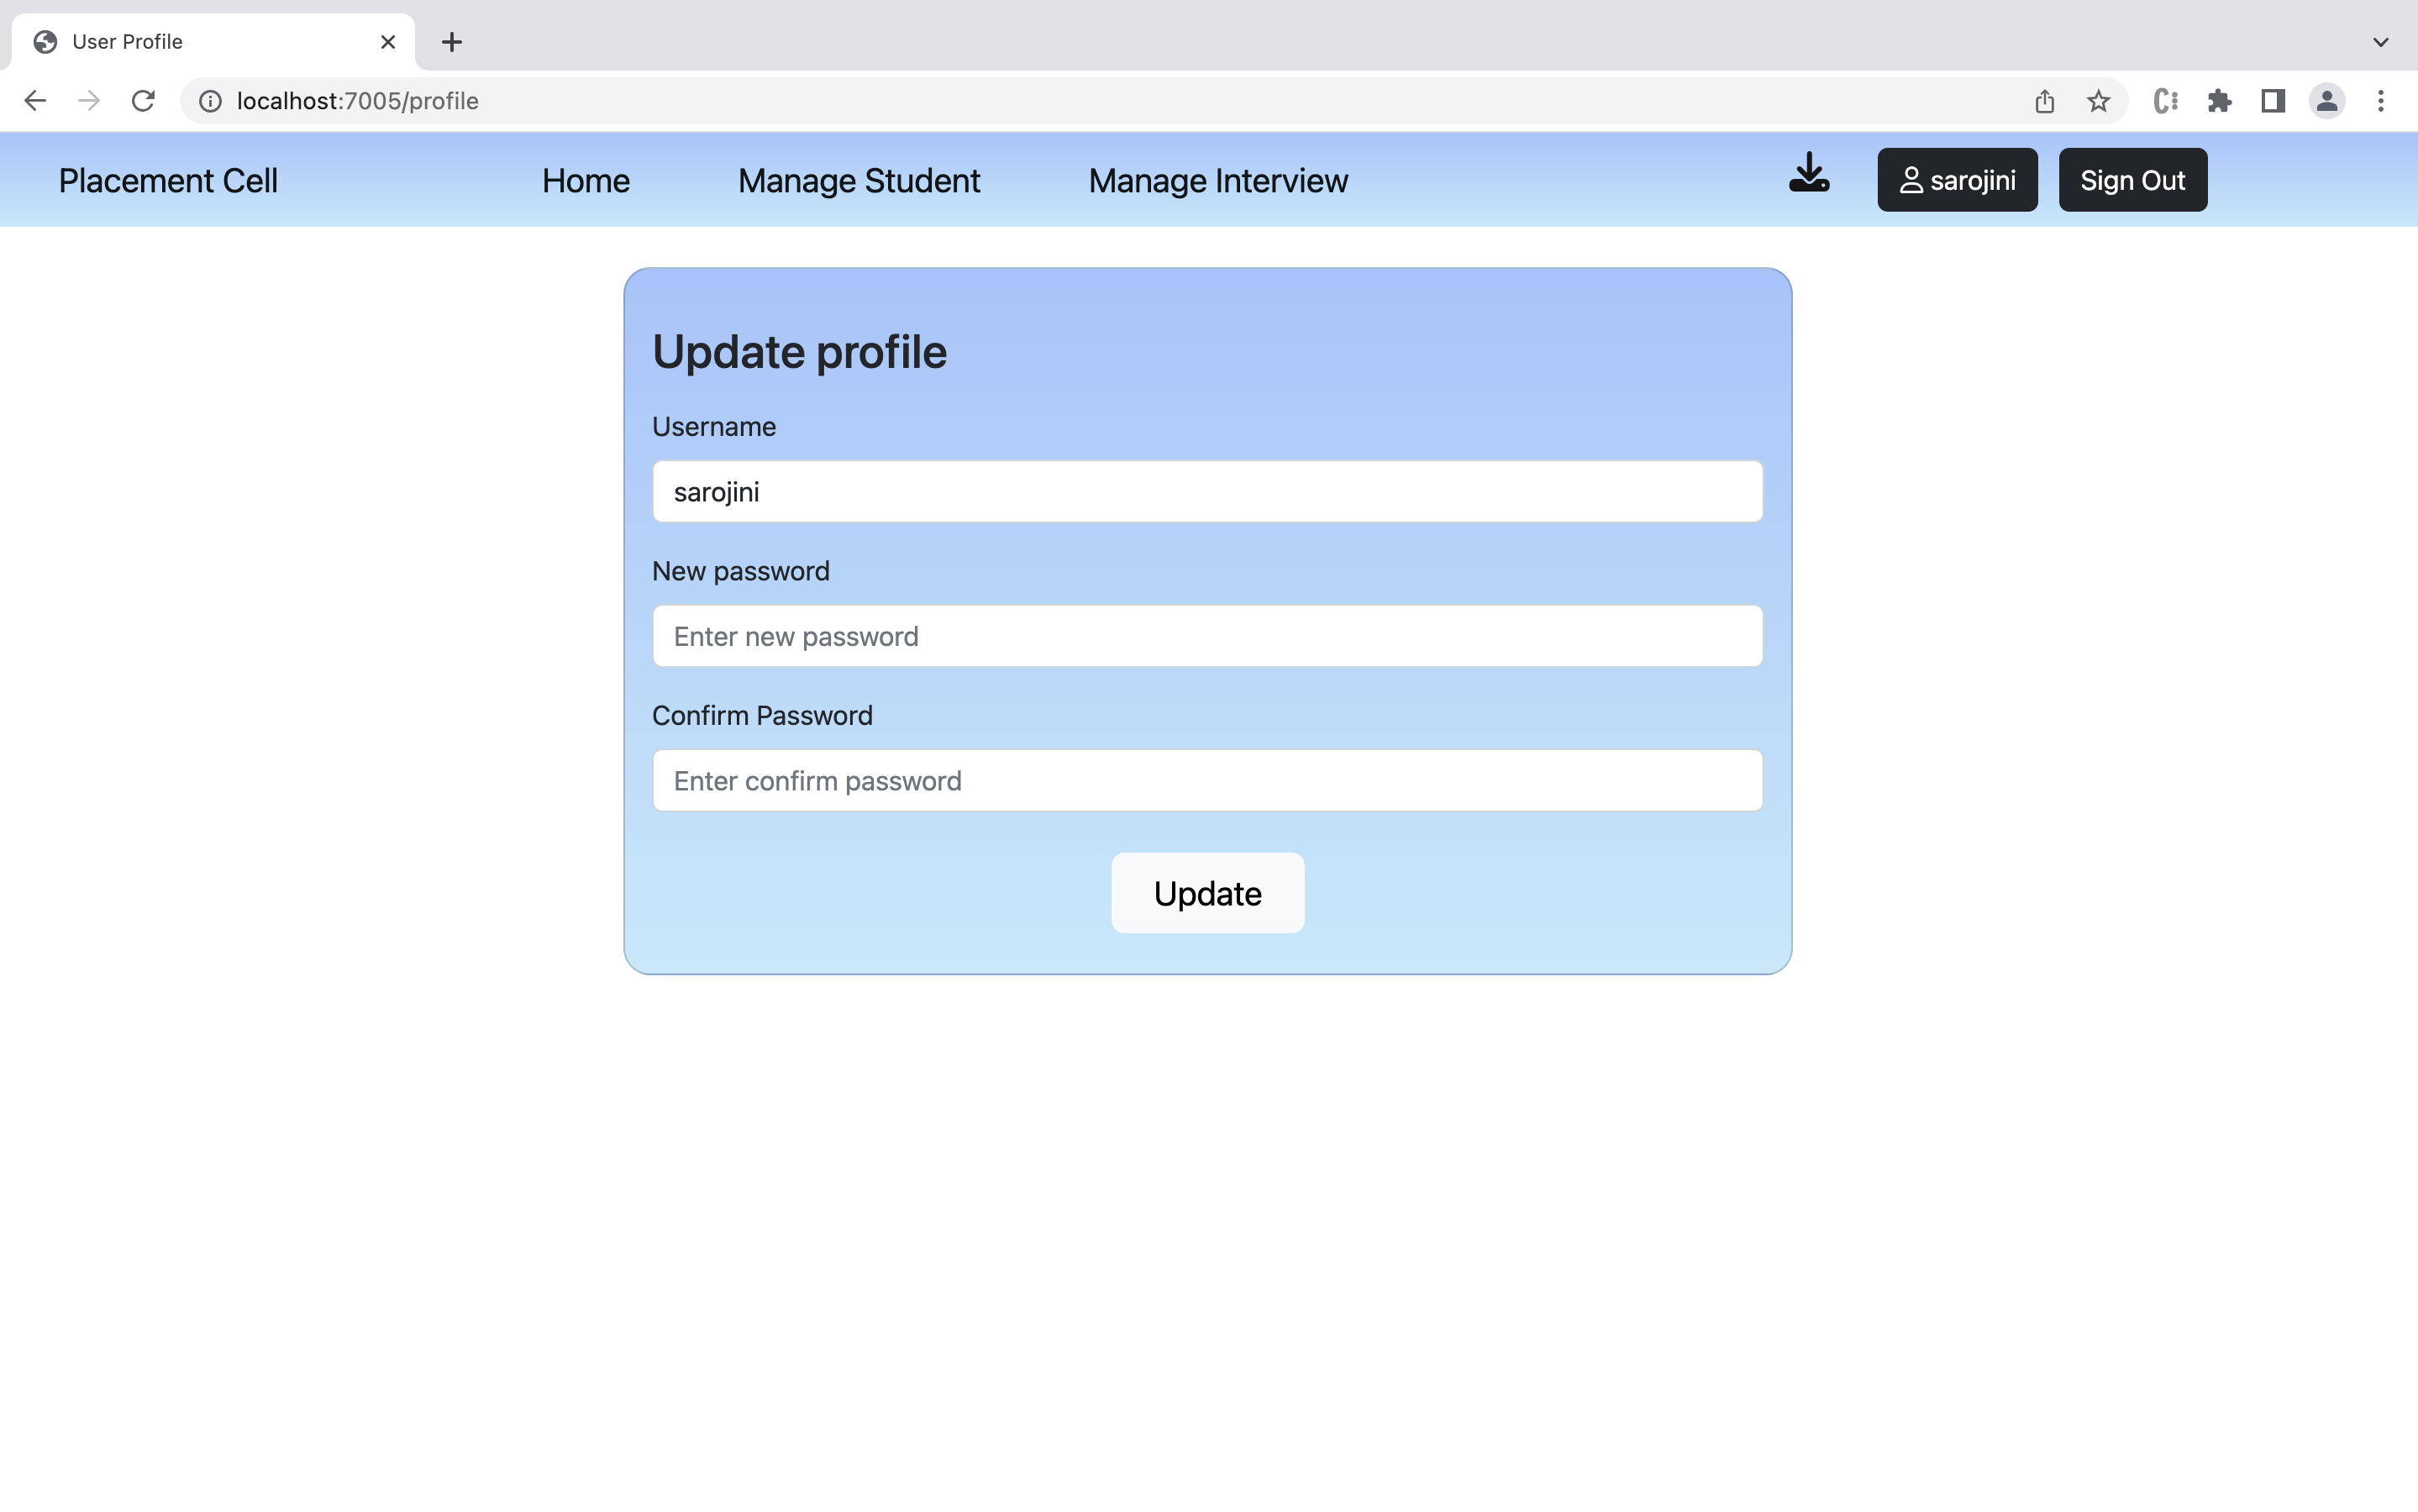Open the side panel icon
Viewport: 2418px width, 1512px height.
coord(2272,100)
